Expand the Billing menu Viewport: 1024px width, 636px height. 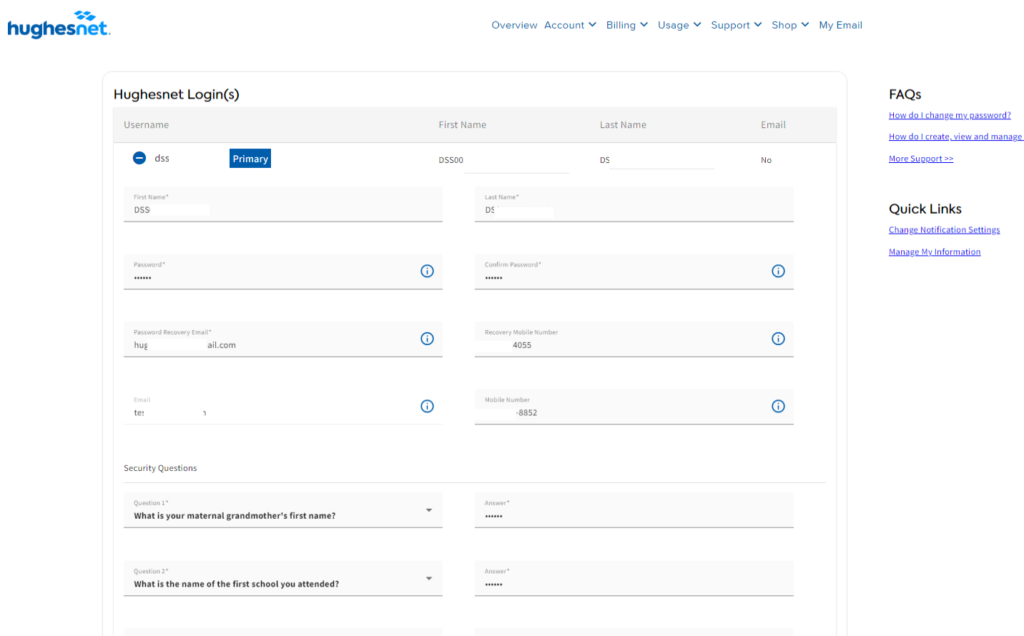pos(626,25)
